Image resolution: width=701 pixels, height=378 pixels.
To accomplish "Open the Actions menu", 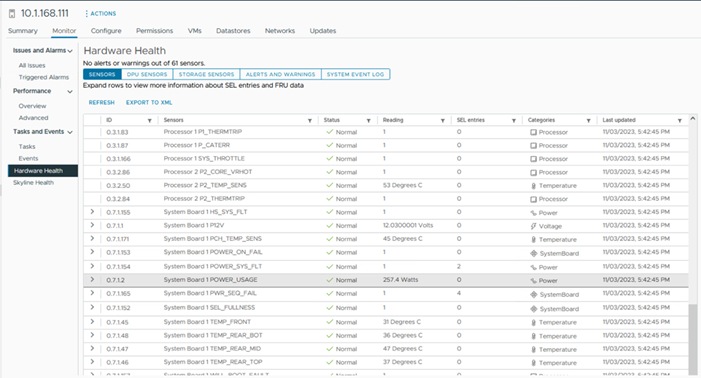I will pos(101,14).
